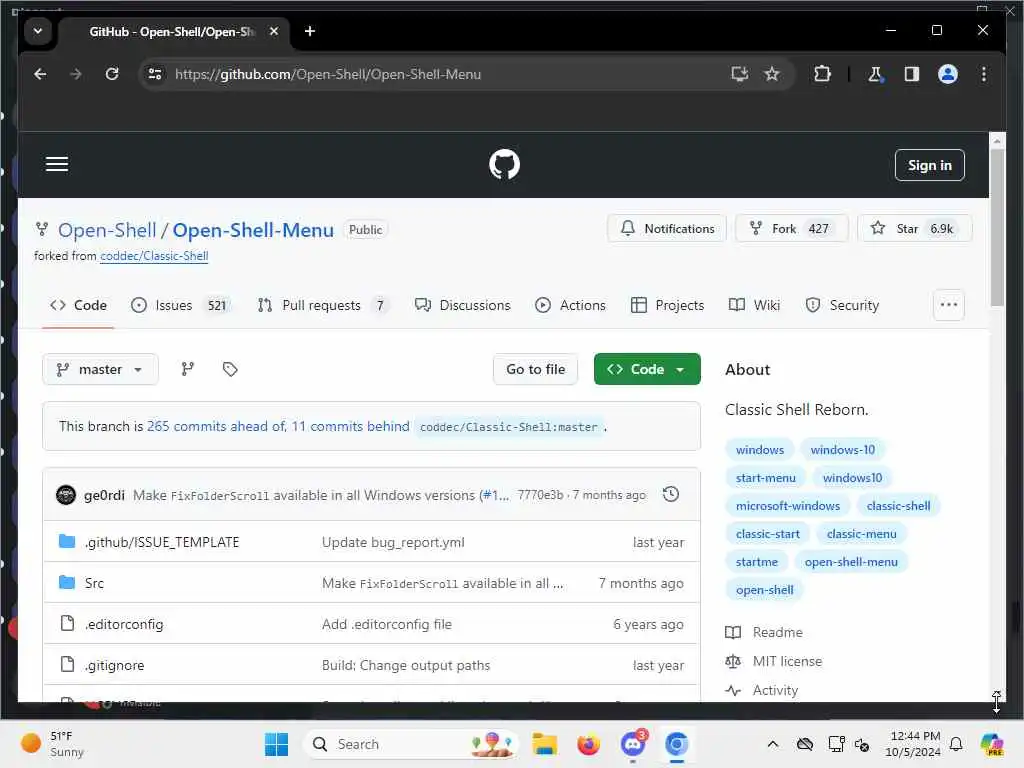This screenshot has height=768, width=1024.
Task: Open the GitHub hamburger navigation menu
Action: (57, 164)
